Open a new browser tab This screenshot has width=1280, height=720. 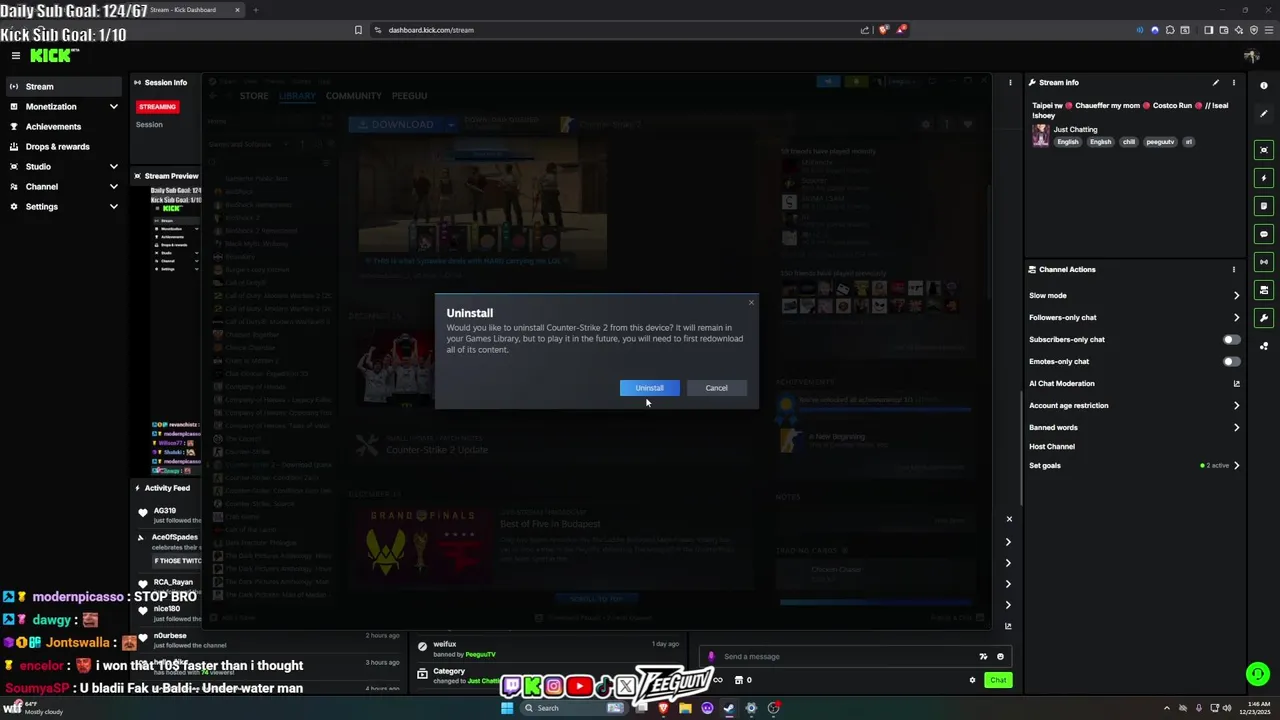point(255,10)
